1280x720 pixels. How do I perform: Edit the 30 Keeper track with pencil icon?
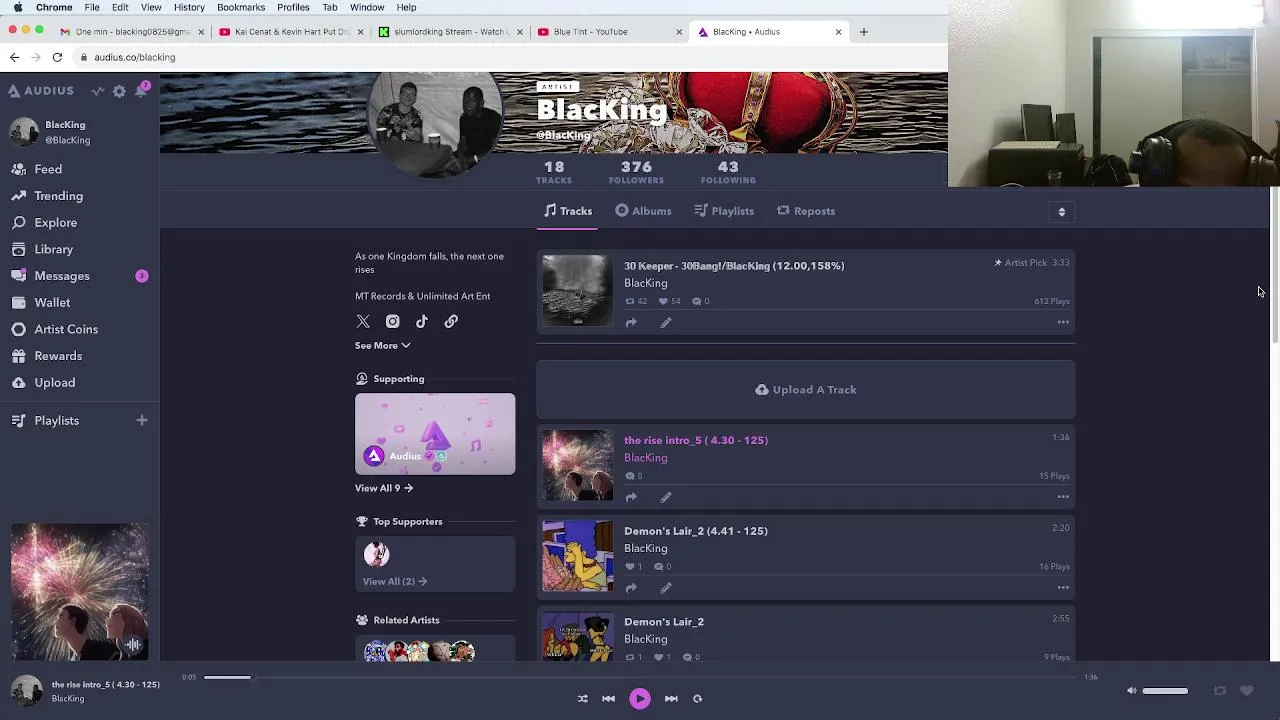click(x=666, y=322)
